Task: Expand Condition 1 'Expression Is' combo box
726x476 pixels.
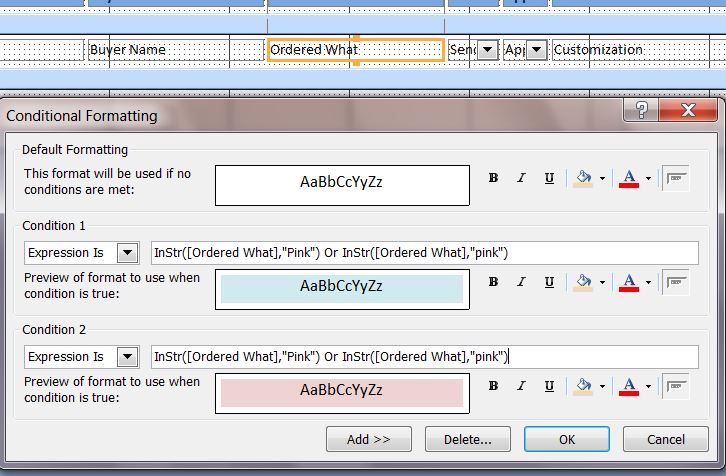Action: (128, 253)
